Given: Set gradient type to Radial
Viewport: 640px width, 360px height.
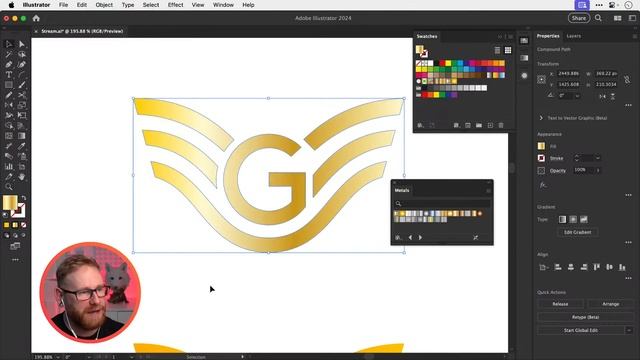Looking at the screenshot, I should pyautogui.click(x=573, y=220).
